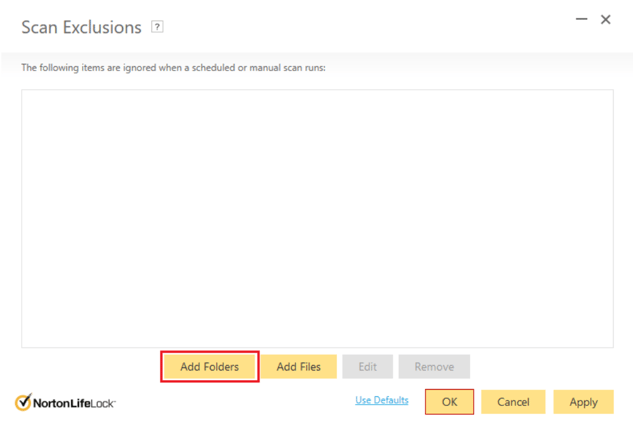Restore settings via Use Defaults link
The image size is (633, 421).
381,401
